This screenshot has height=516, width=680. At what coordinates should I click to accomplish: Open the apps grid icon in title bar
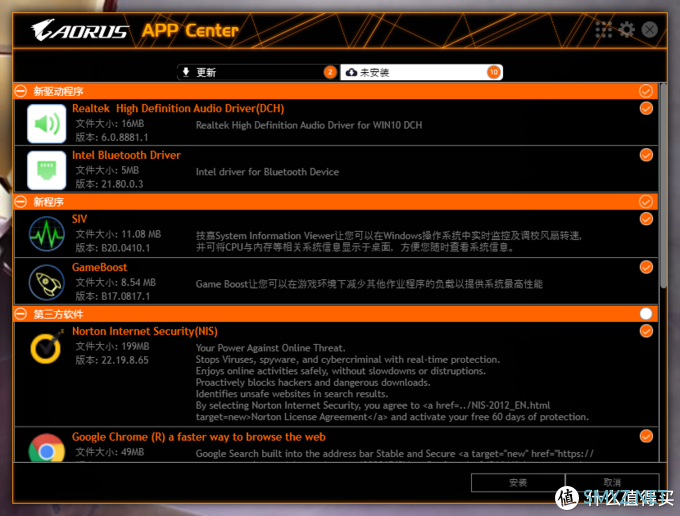pos(603,30)
